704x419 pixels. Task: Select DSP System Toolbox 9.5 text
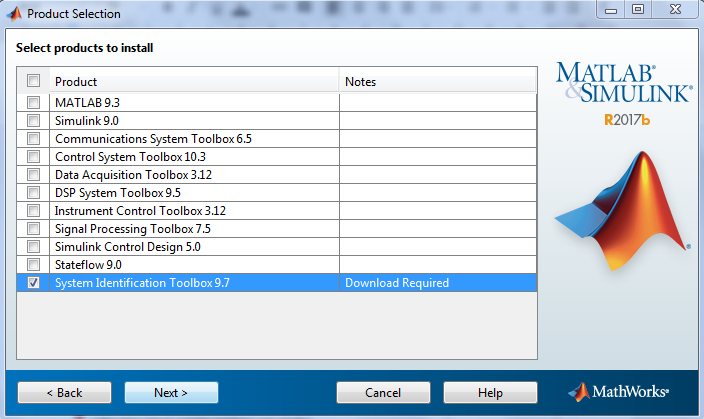(118, 193)
